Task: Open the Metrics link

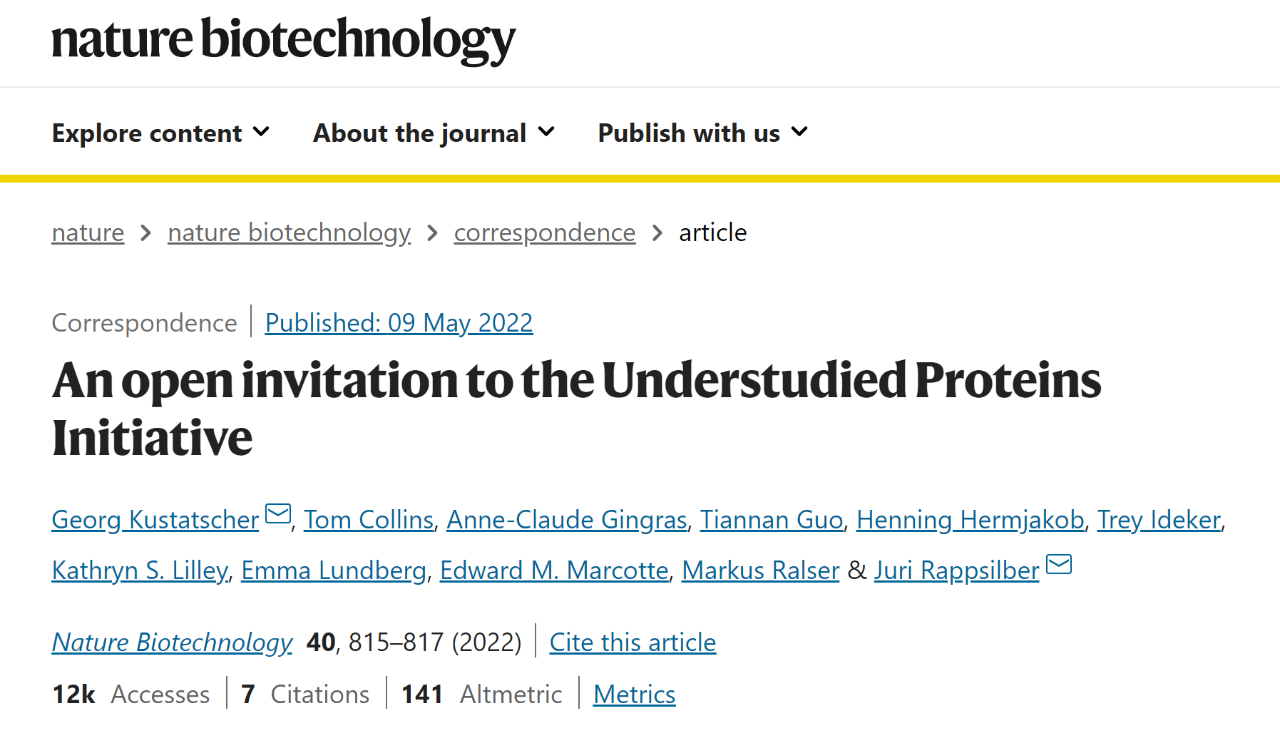Action: click(x=634, y=694)
